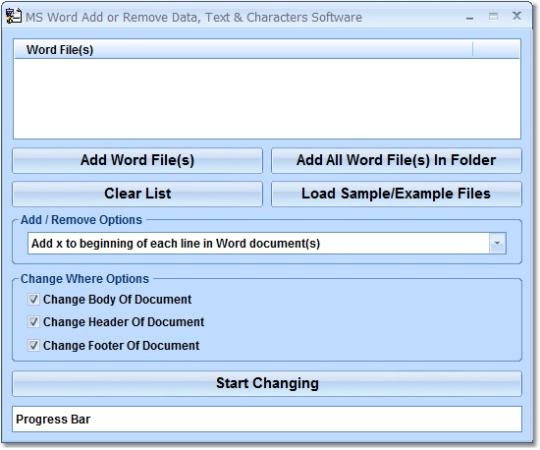The image size is (540, 450).
Task: Click the Word File(s) column header
Action: click(243, 50)
